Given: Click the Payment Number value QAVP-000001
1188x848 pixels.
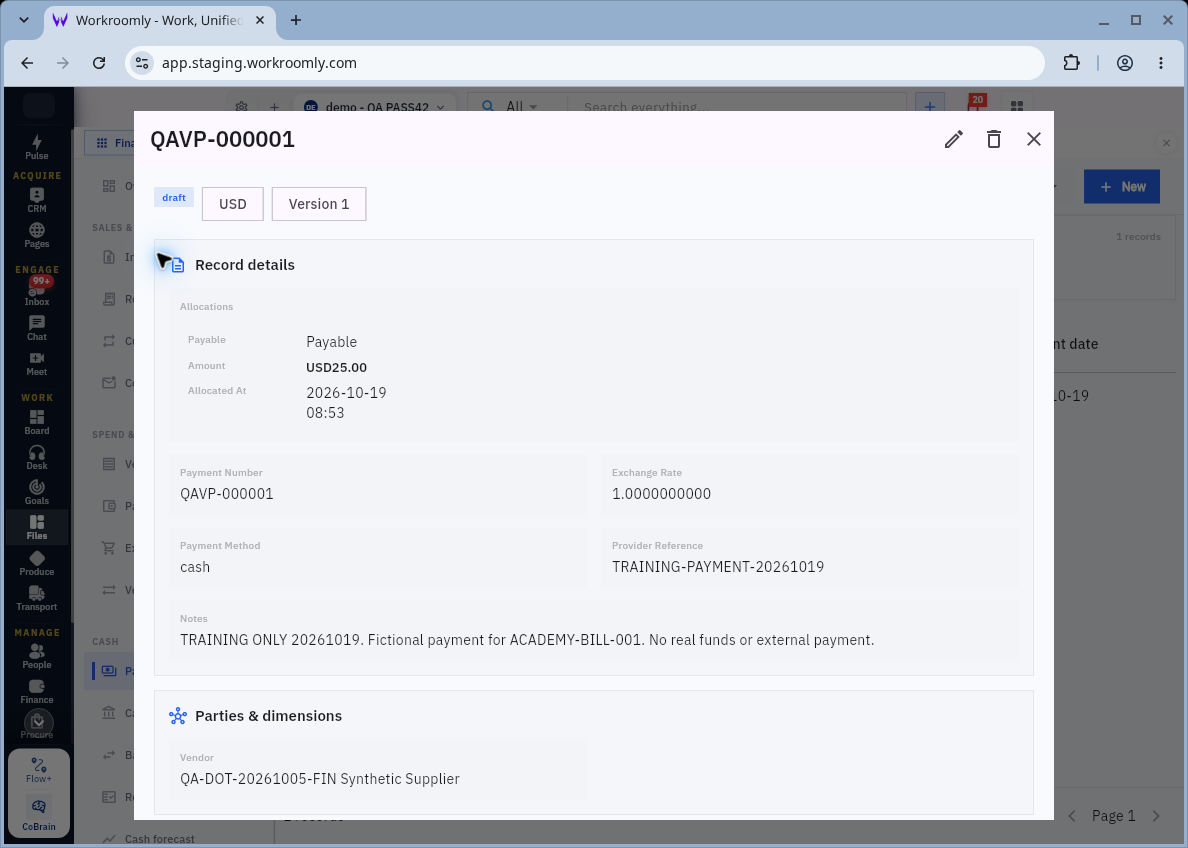Looking at the screenshot, I should [x=227, y=494].
